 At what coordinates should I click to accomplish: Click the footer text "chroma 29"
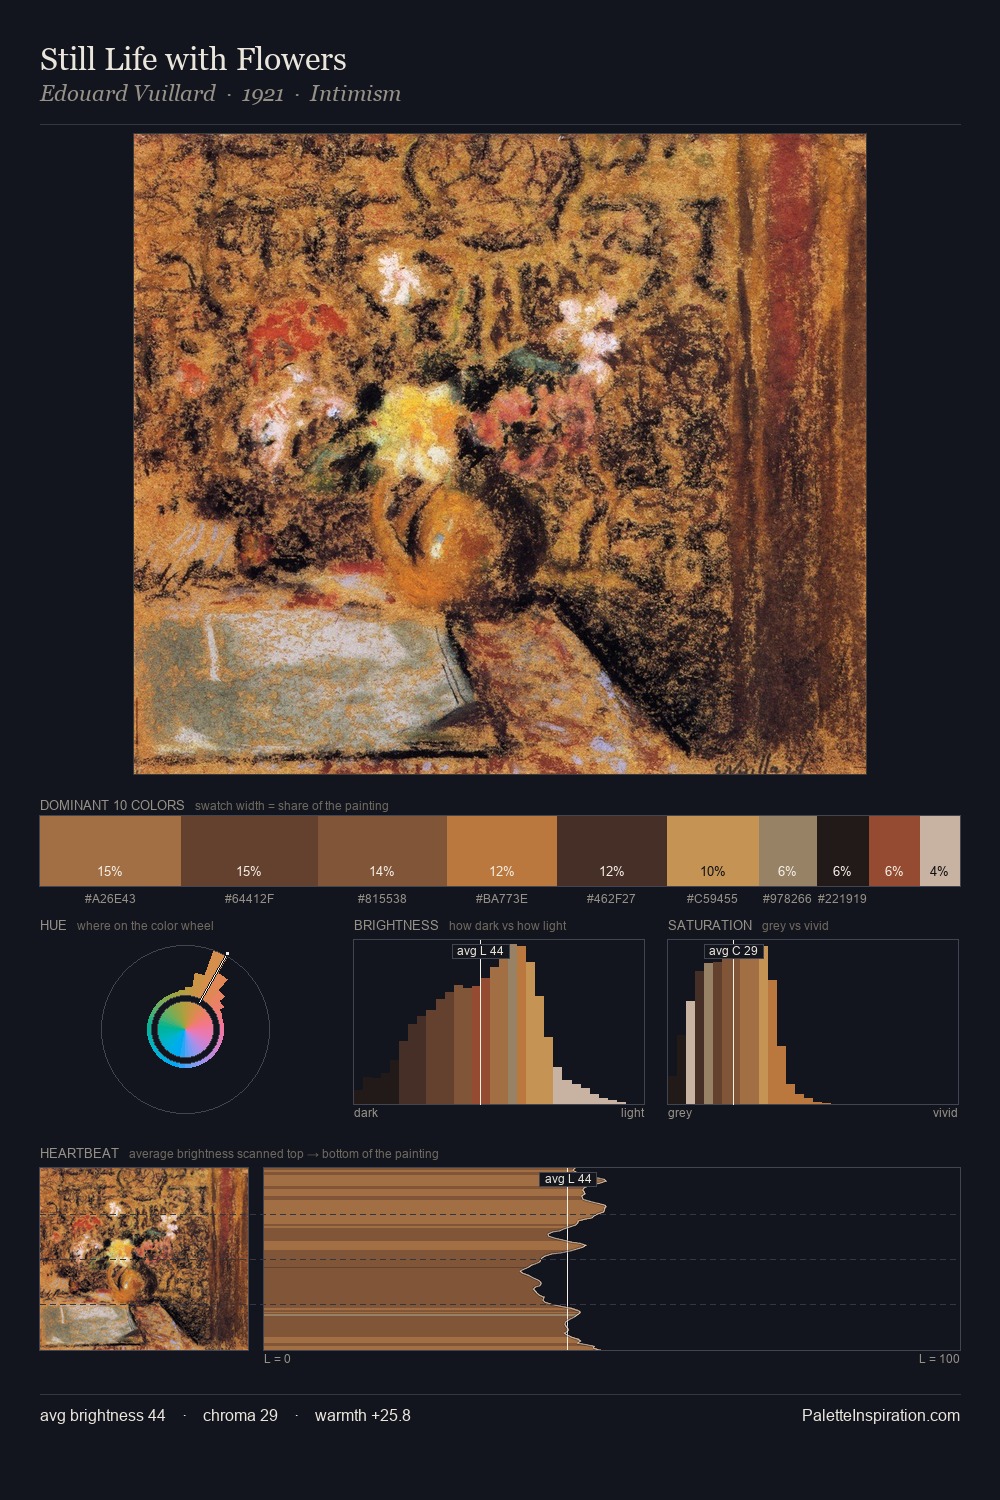coord(240,1415)
